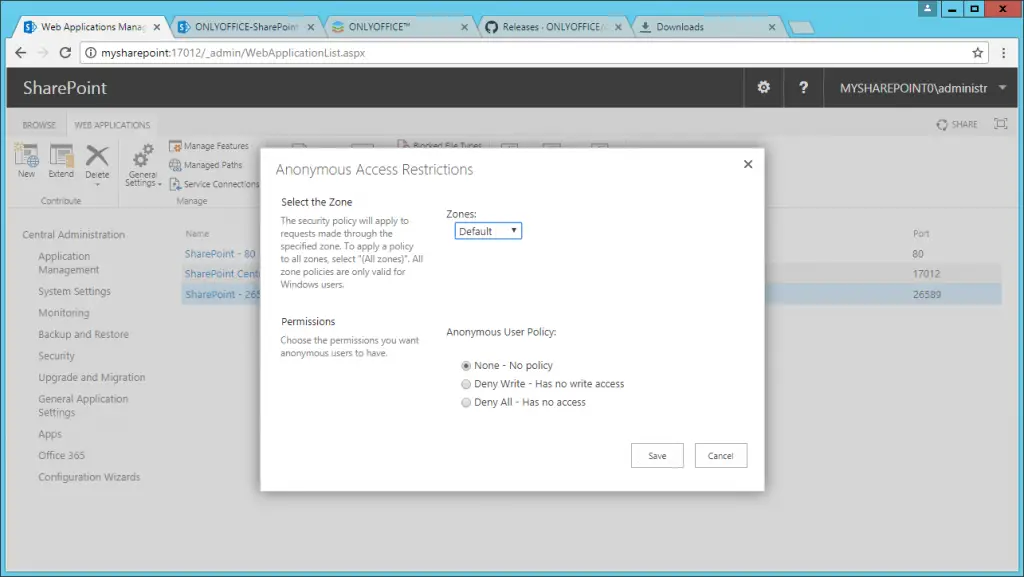The height and width of the screenshot is (577, 1024).
Task: Go to Upgrade and Migration
Action: click(91, 377)
